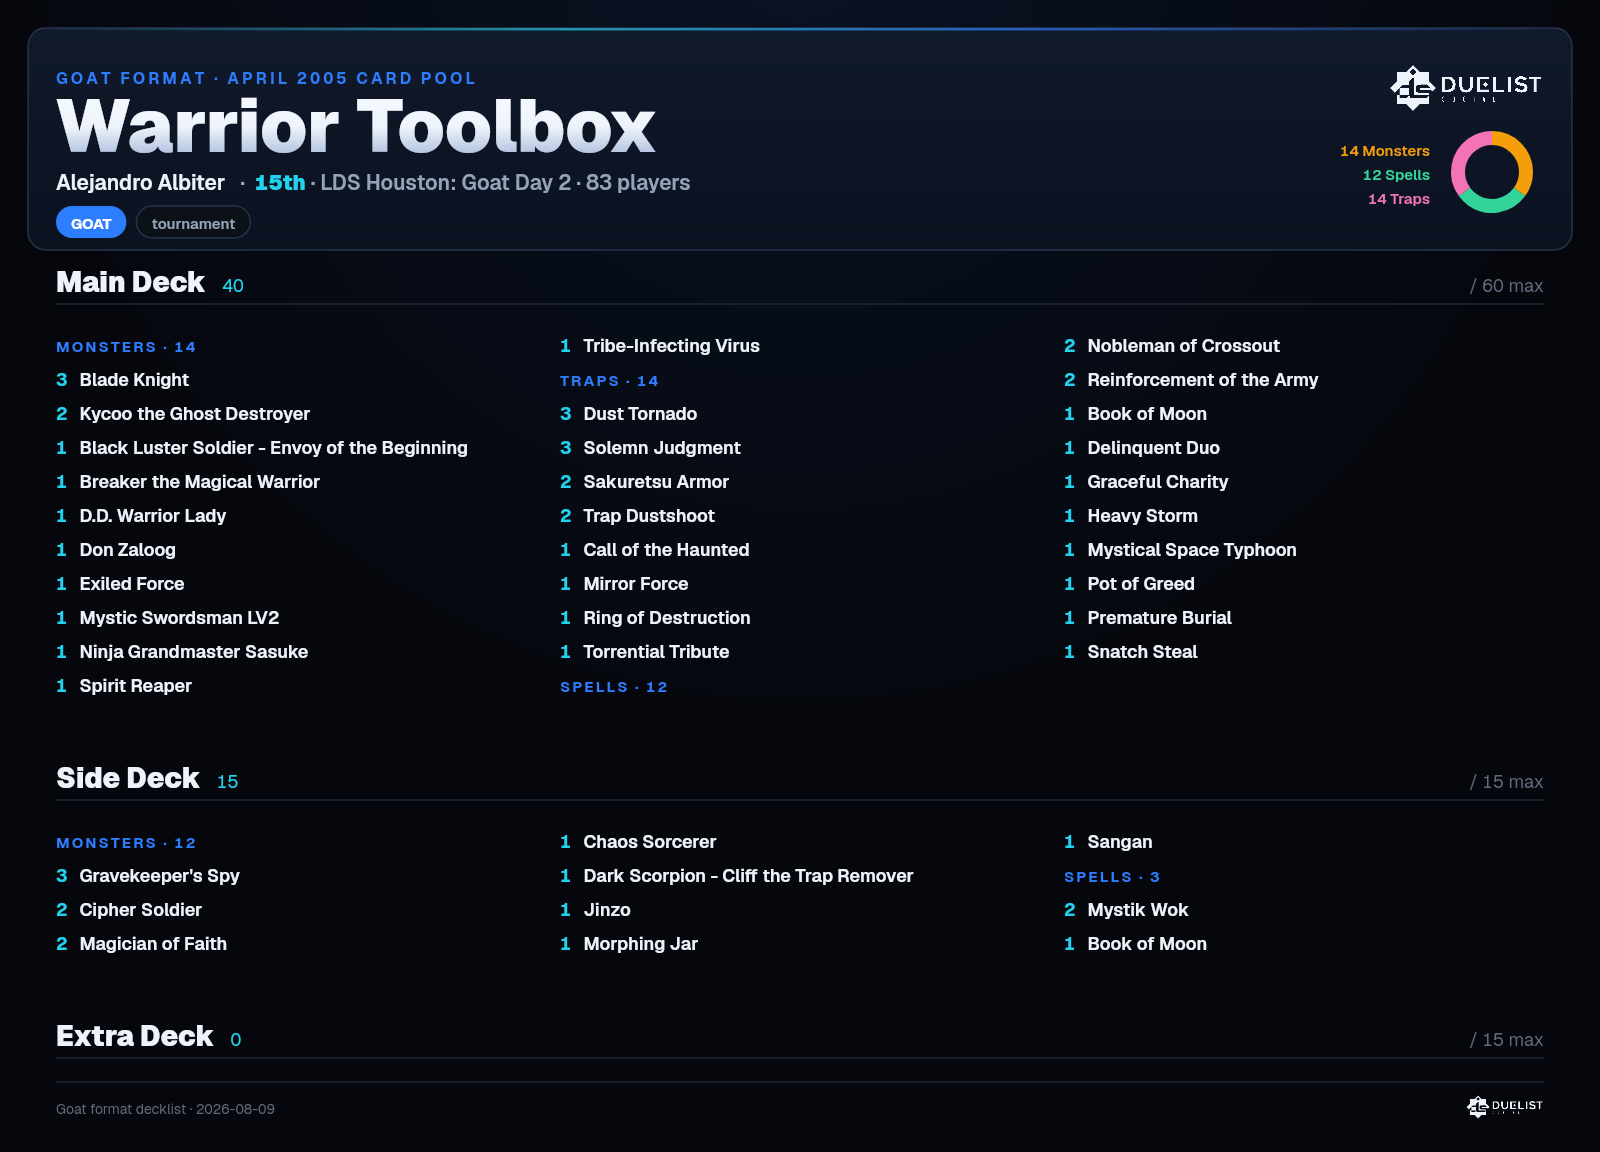Select the tournament tag pill
1600x1152 pixels.
tap(193, 223)
